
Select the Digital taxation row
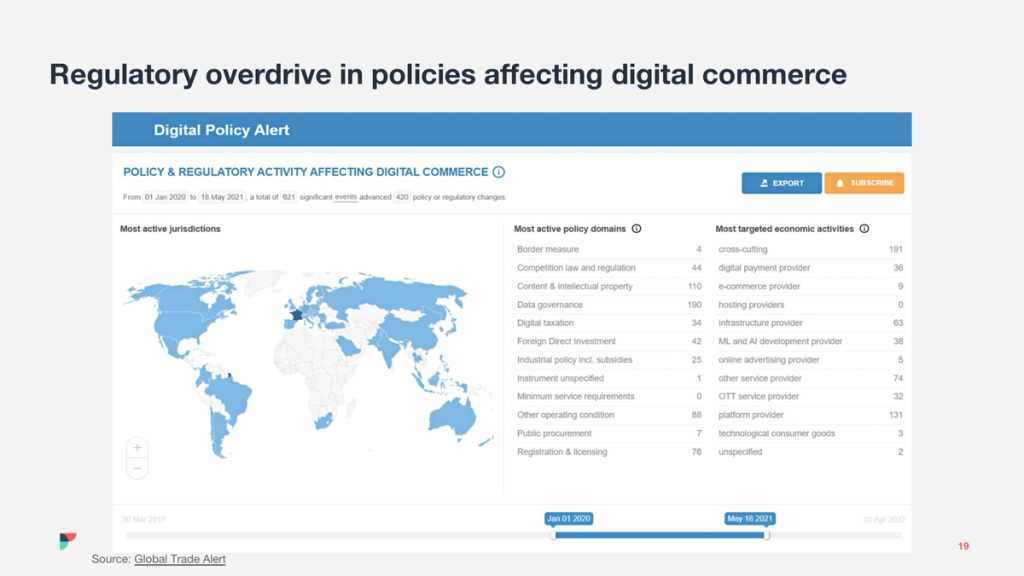pos(609,323)
